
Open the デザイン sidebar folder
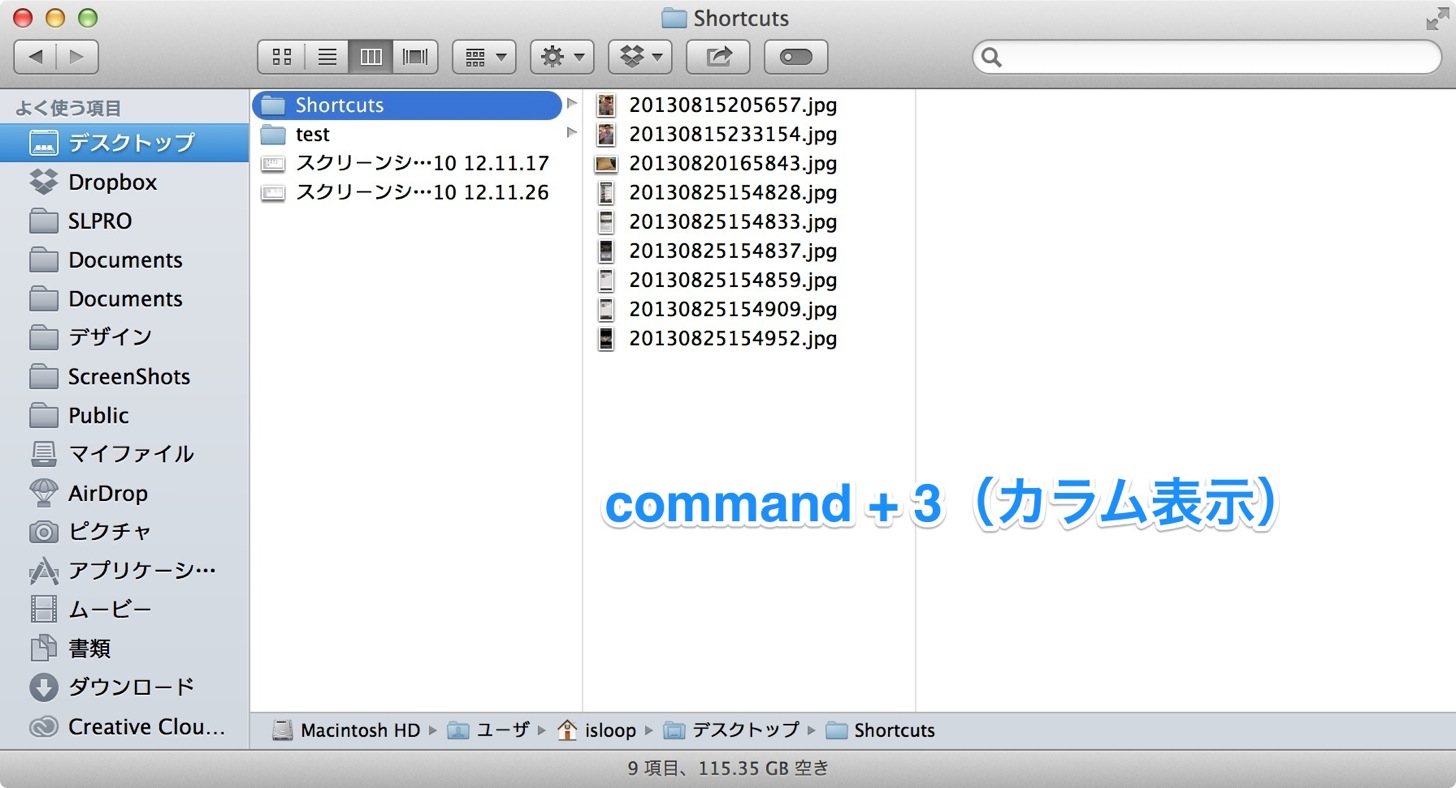(124, 337)
